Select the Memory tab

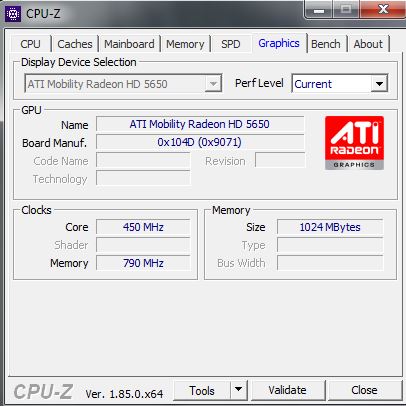[x=185, y=44]
